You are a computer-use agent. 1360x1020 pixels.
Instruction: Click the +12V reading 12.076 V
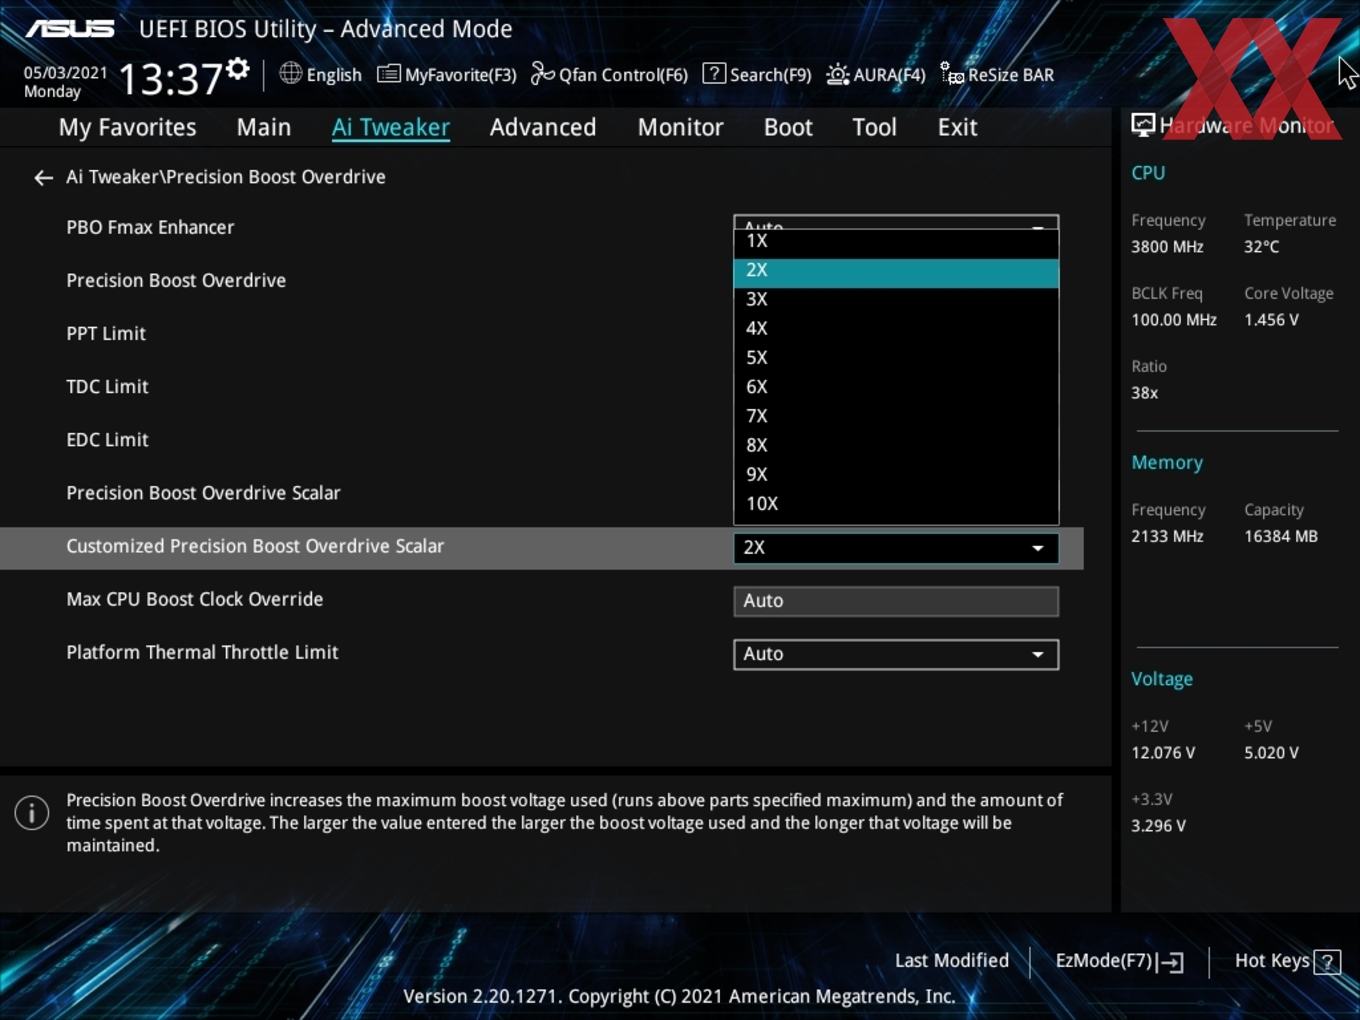[1163, 753]
